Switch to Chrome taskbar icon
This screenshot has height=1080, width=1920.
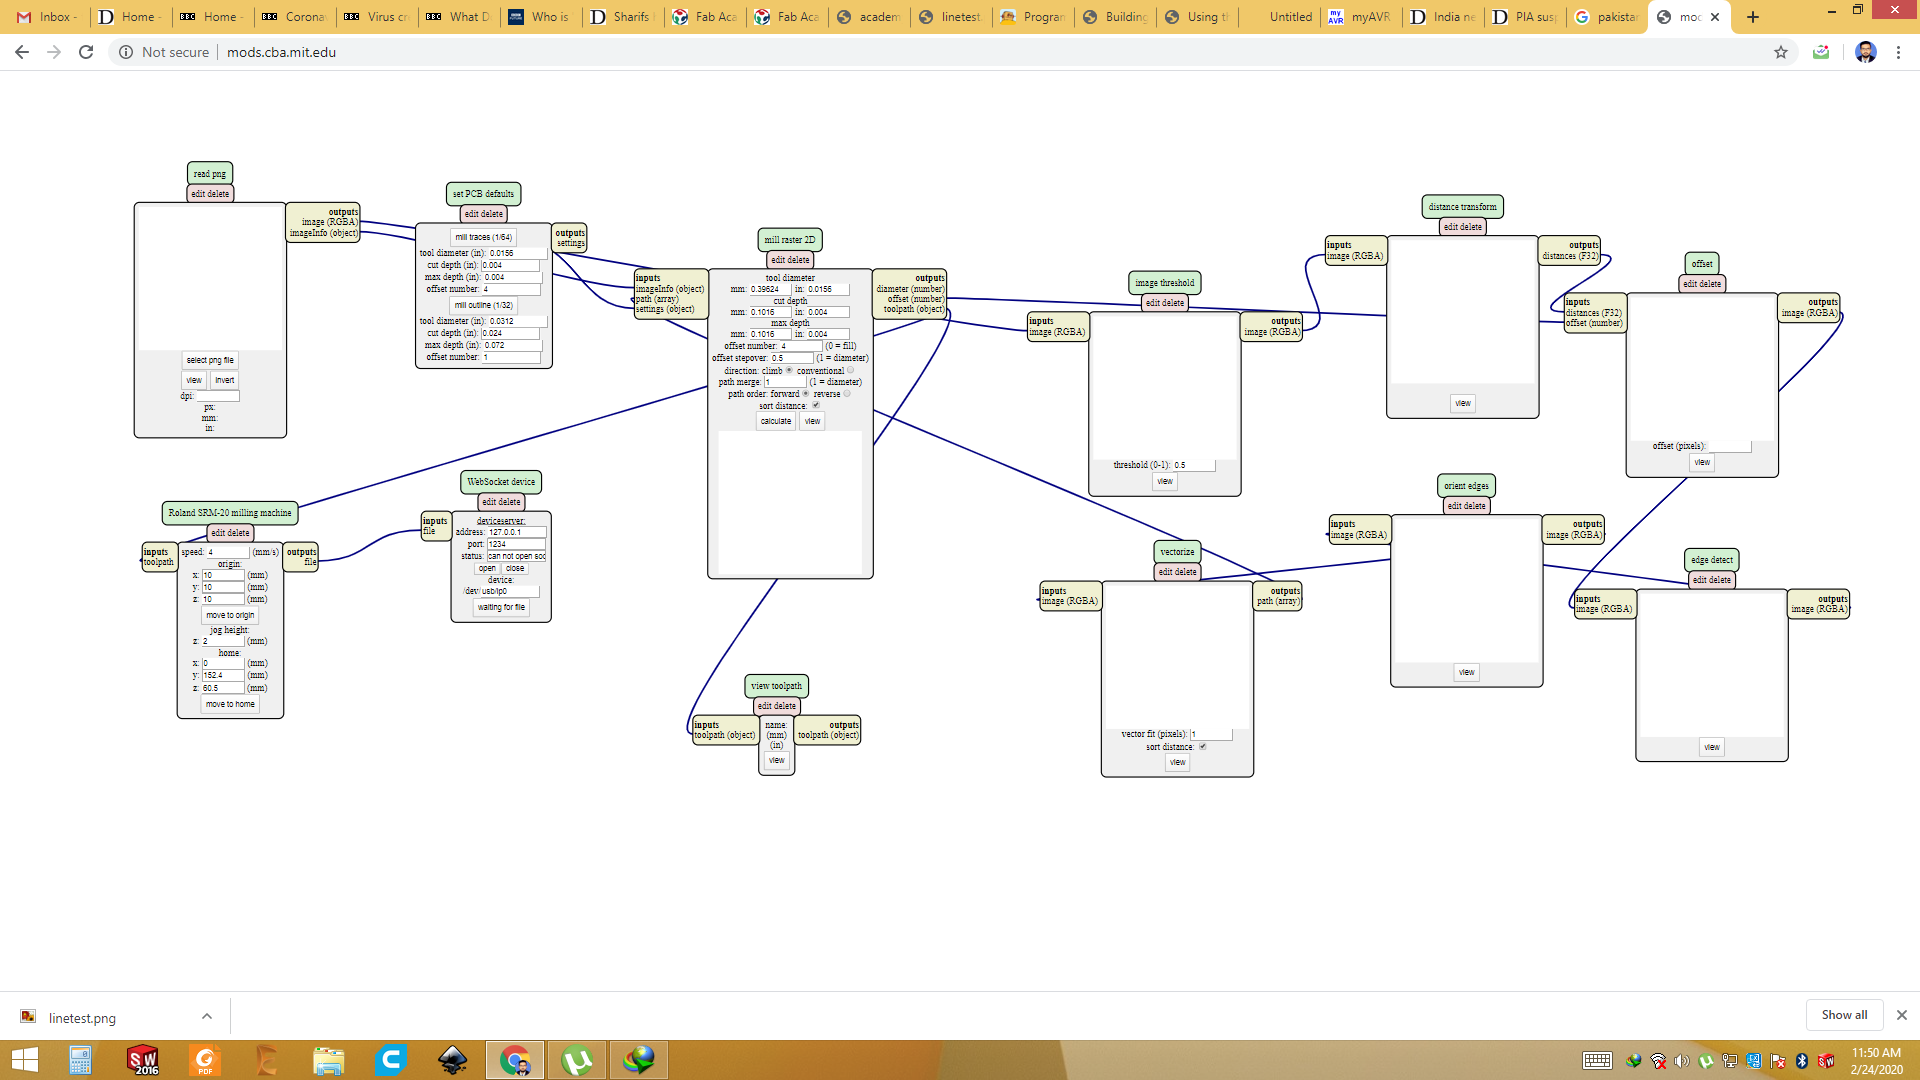[x=515, y=1060]
